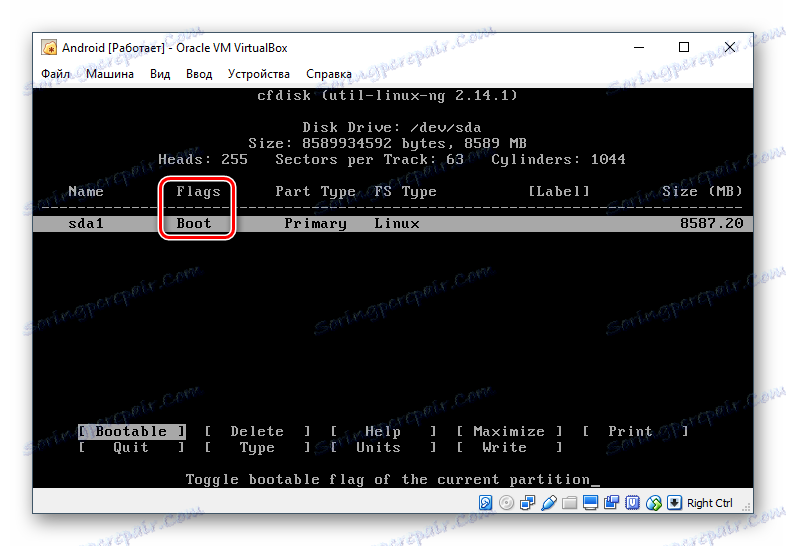Click the Primary part type cell
The image size is (786, 546).
point(315,224)
